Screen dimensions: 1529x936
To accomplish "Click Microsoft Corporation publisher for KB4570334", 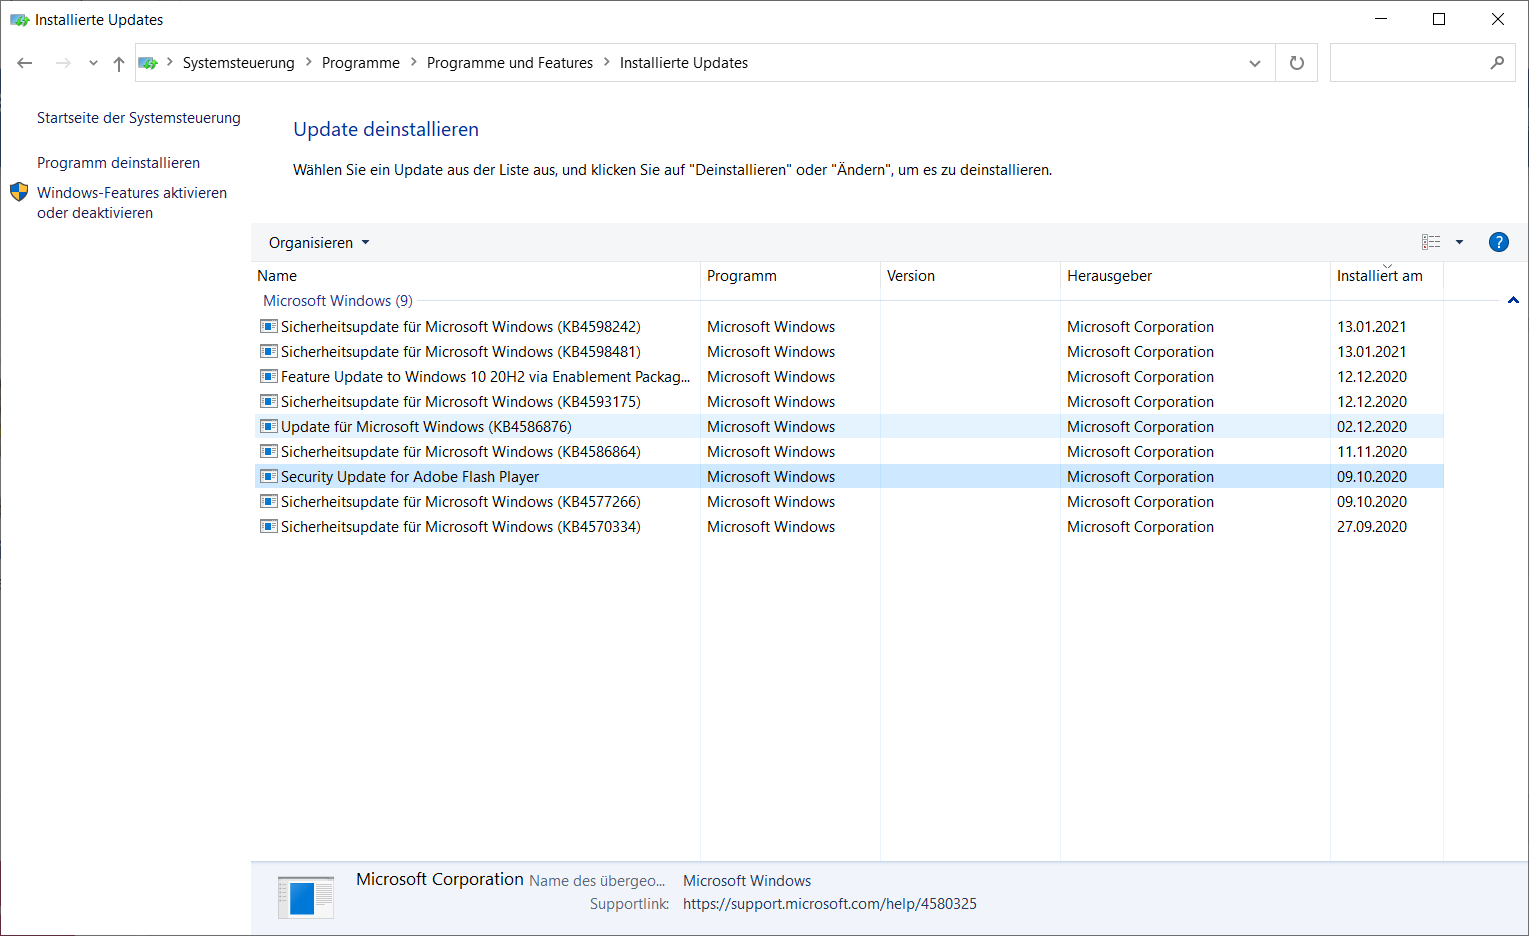I will [x=1140, y=527].
